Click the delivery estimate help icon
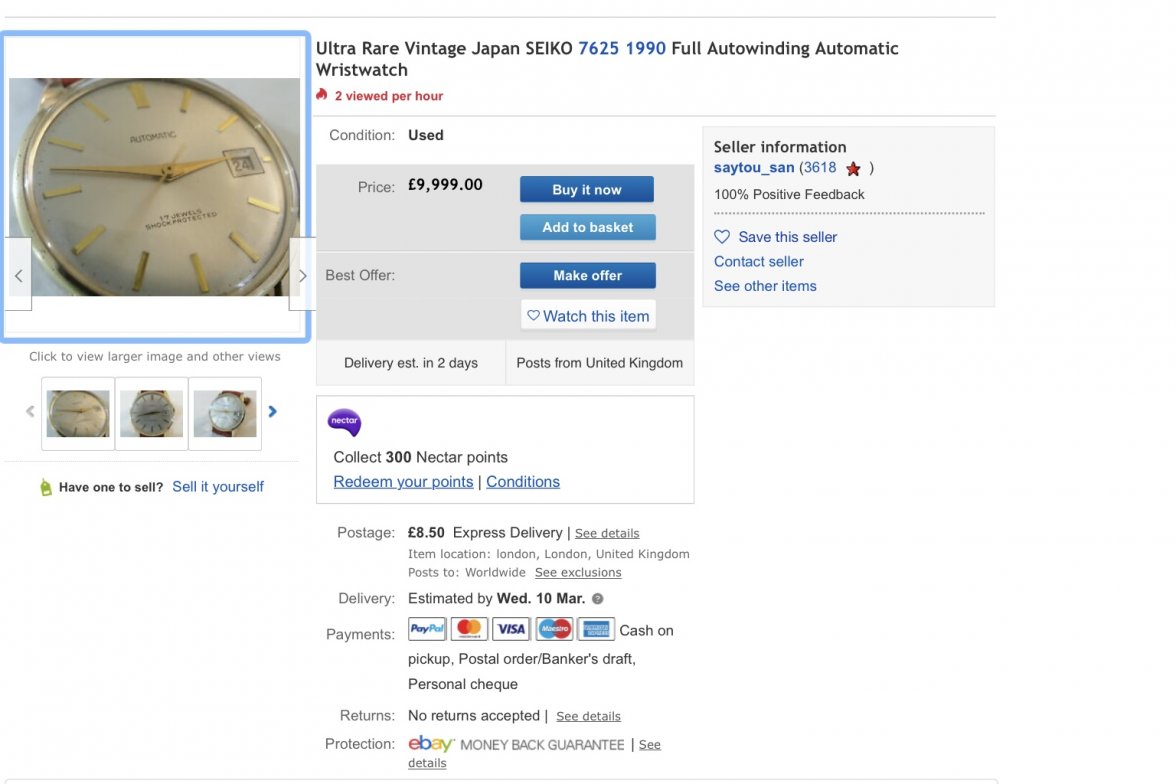 coord(598,599)
